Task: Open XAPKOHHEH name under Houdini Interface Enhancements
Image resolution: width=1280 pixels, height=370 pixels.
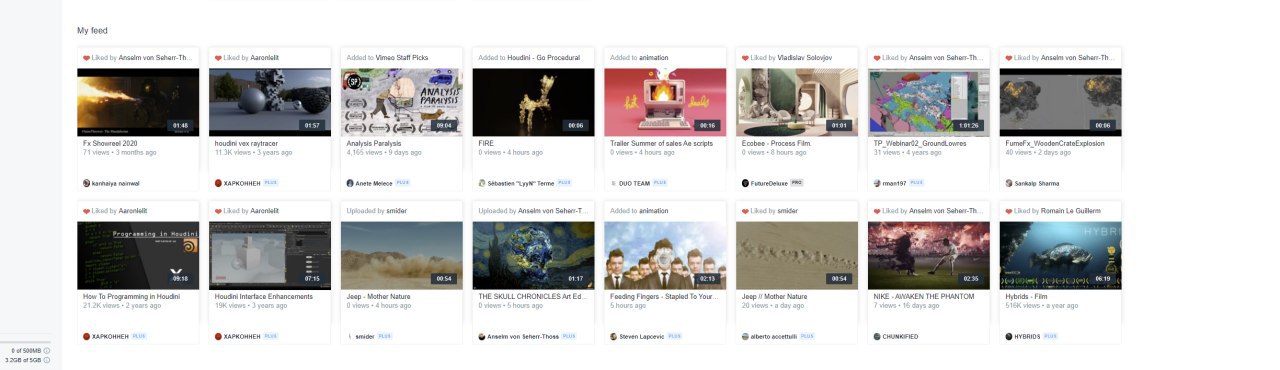Action: 243,336
